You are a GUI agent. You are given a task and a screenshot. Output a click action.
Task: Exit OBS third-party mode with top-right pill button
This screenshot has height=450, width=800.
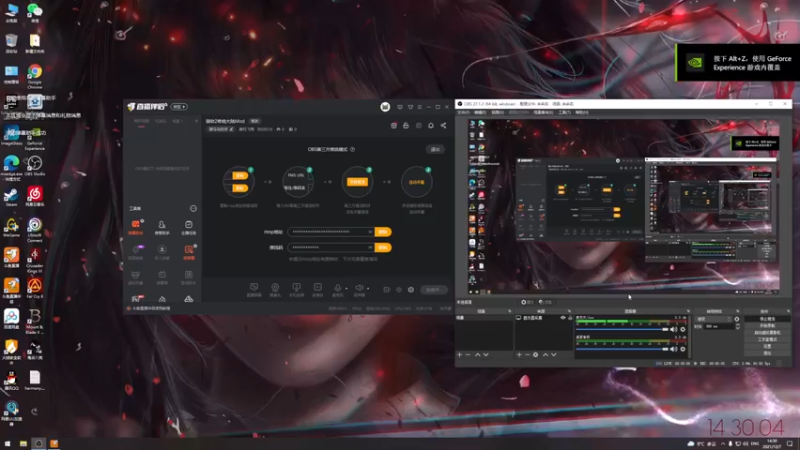435,149
